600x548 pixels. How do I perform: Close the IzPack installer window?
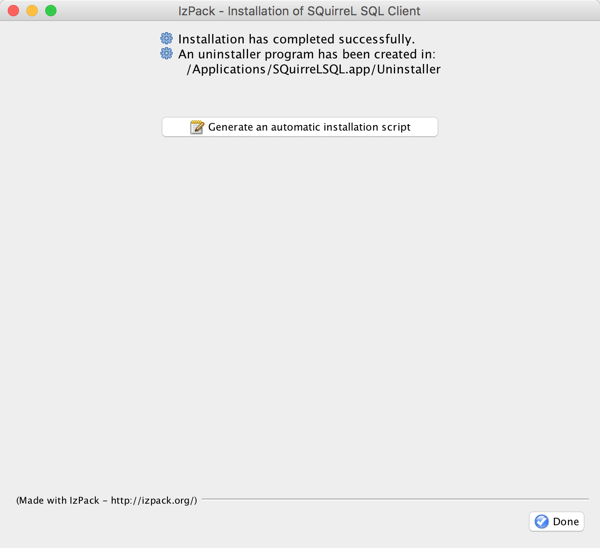click(14, 11)
